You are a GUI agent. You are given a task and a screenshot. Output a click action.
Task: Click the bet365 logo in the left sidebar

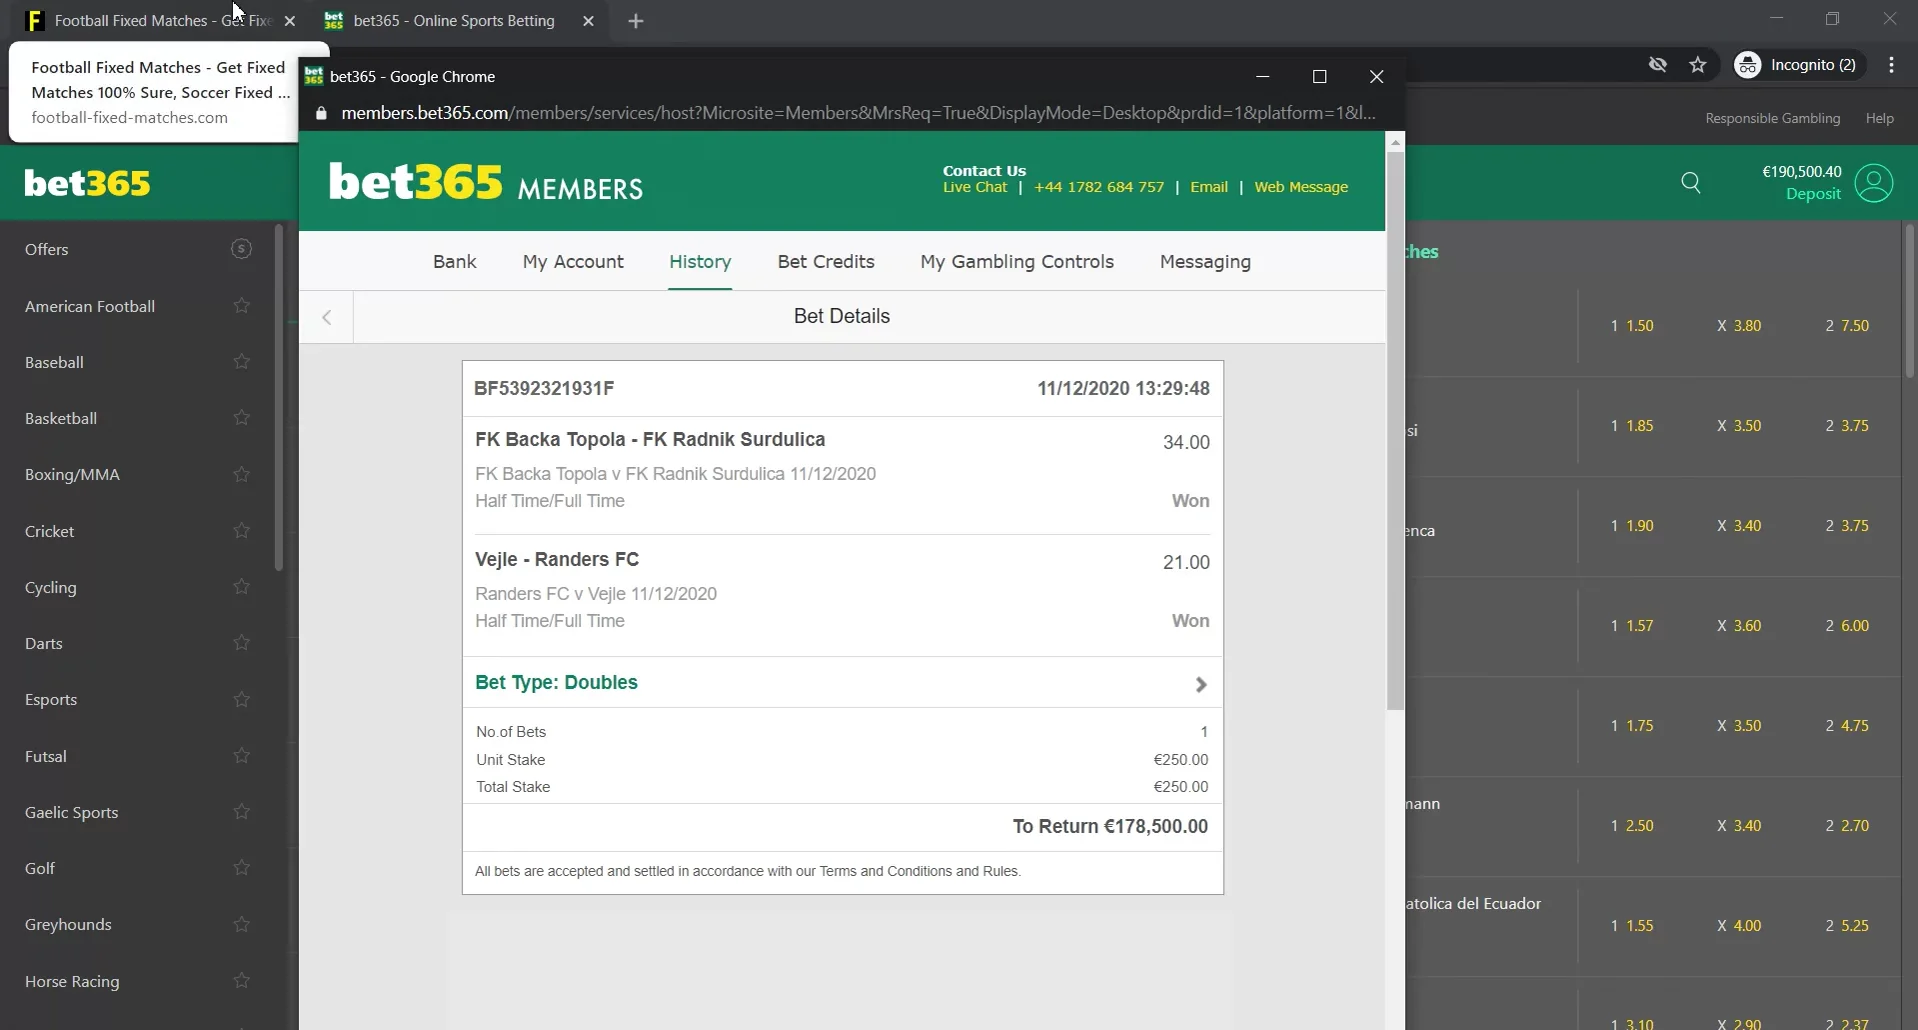88,183
